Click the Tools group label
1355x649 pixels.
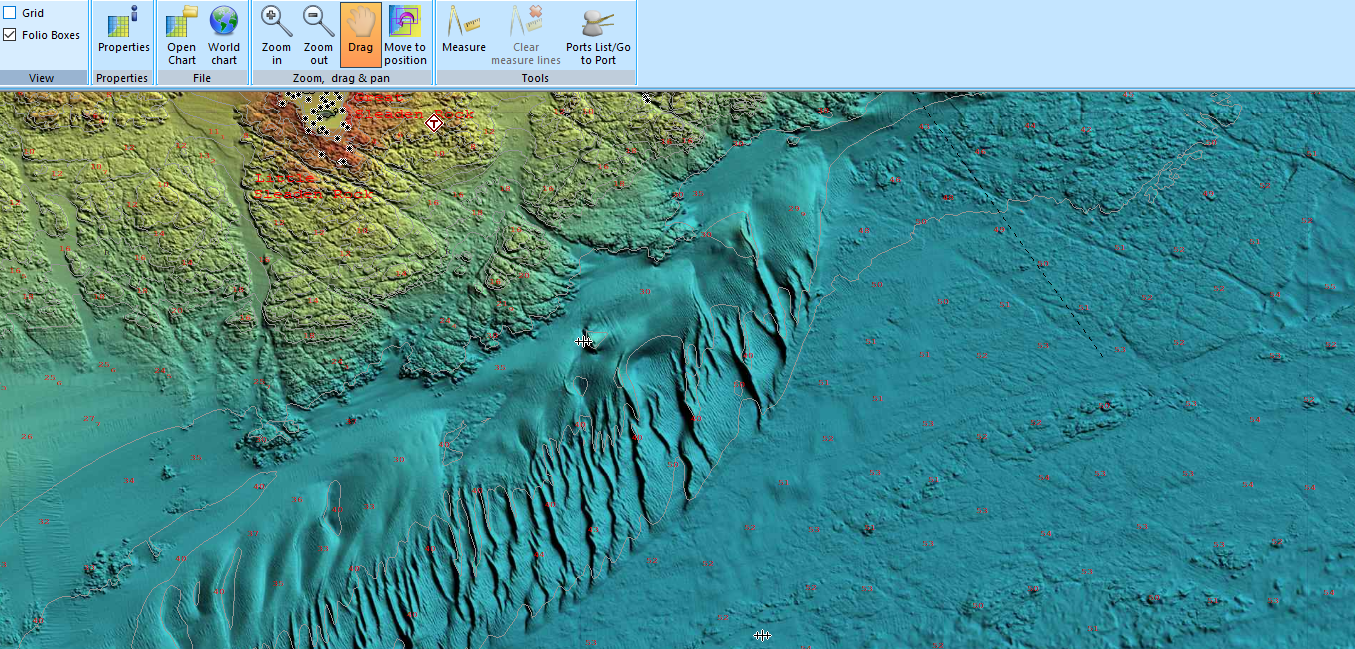click(x=535, y=78)
